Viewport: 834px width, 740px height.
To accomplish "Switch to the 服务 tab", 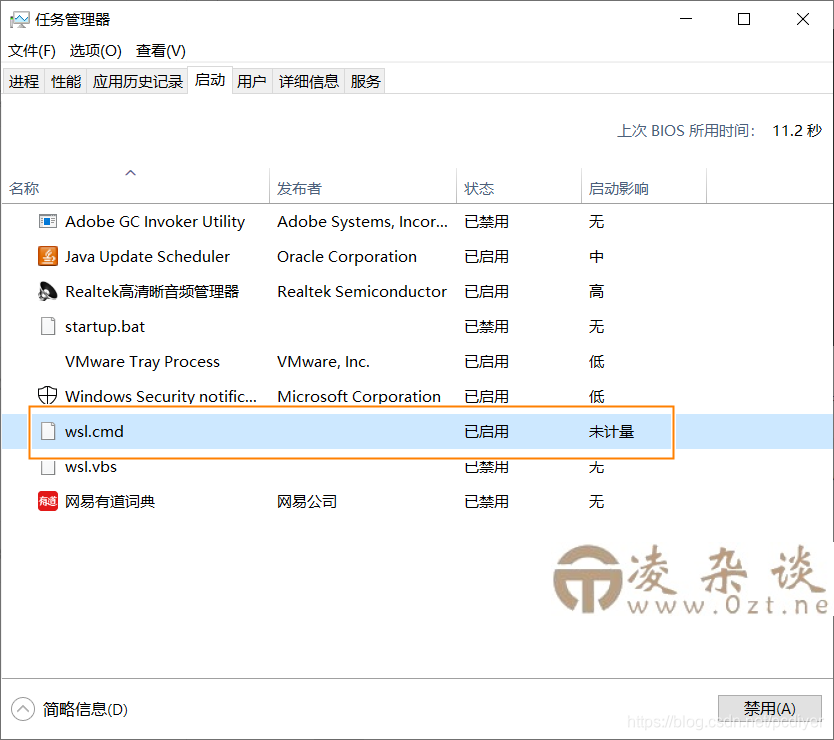I will pyautogui.click(x=365, y=81).
